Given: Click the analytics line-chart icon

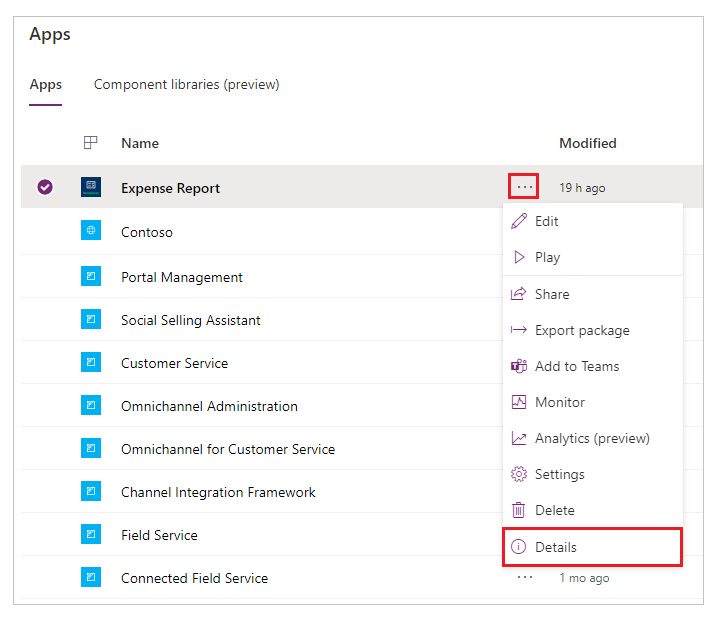Looking at the screenshot, I should tap(519, 438).
